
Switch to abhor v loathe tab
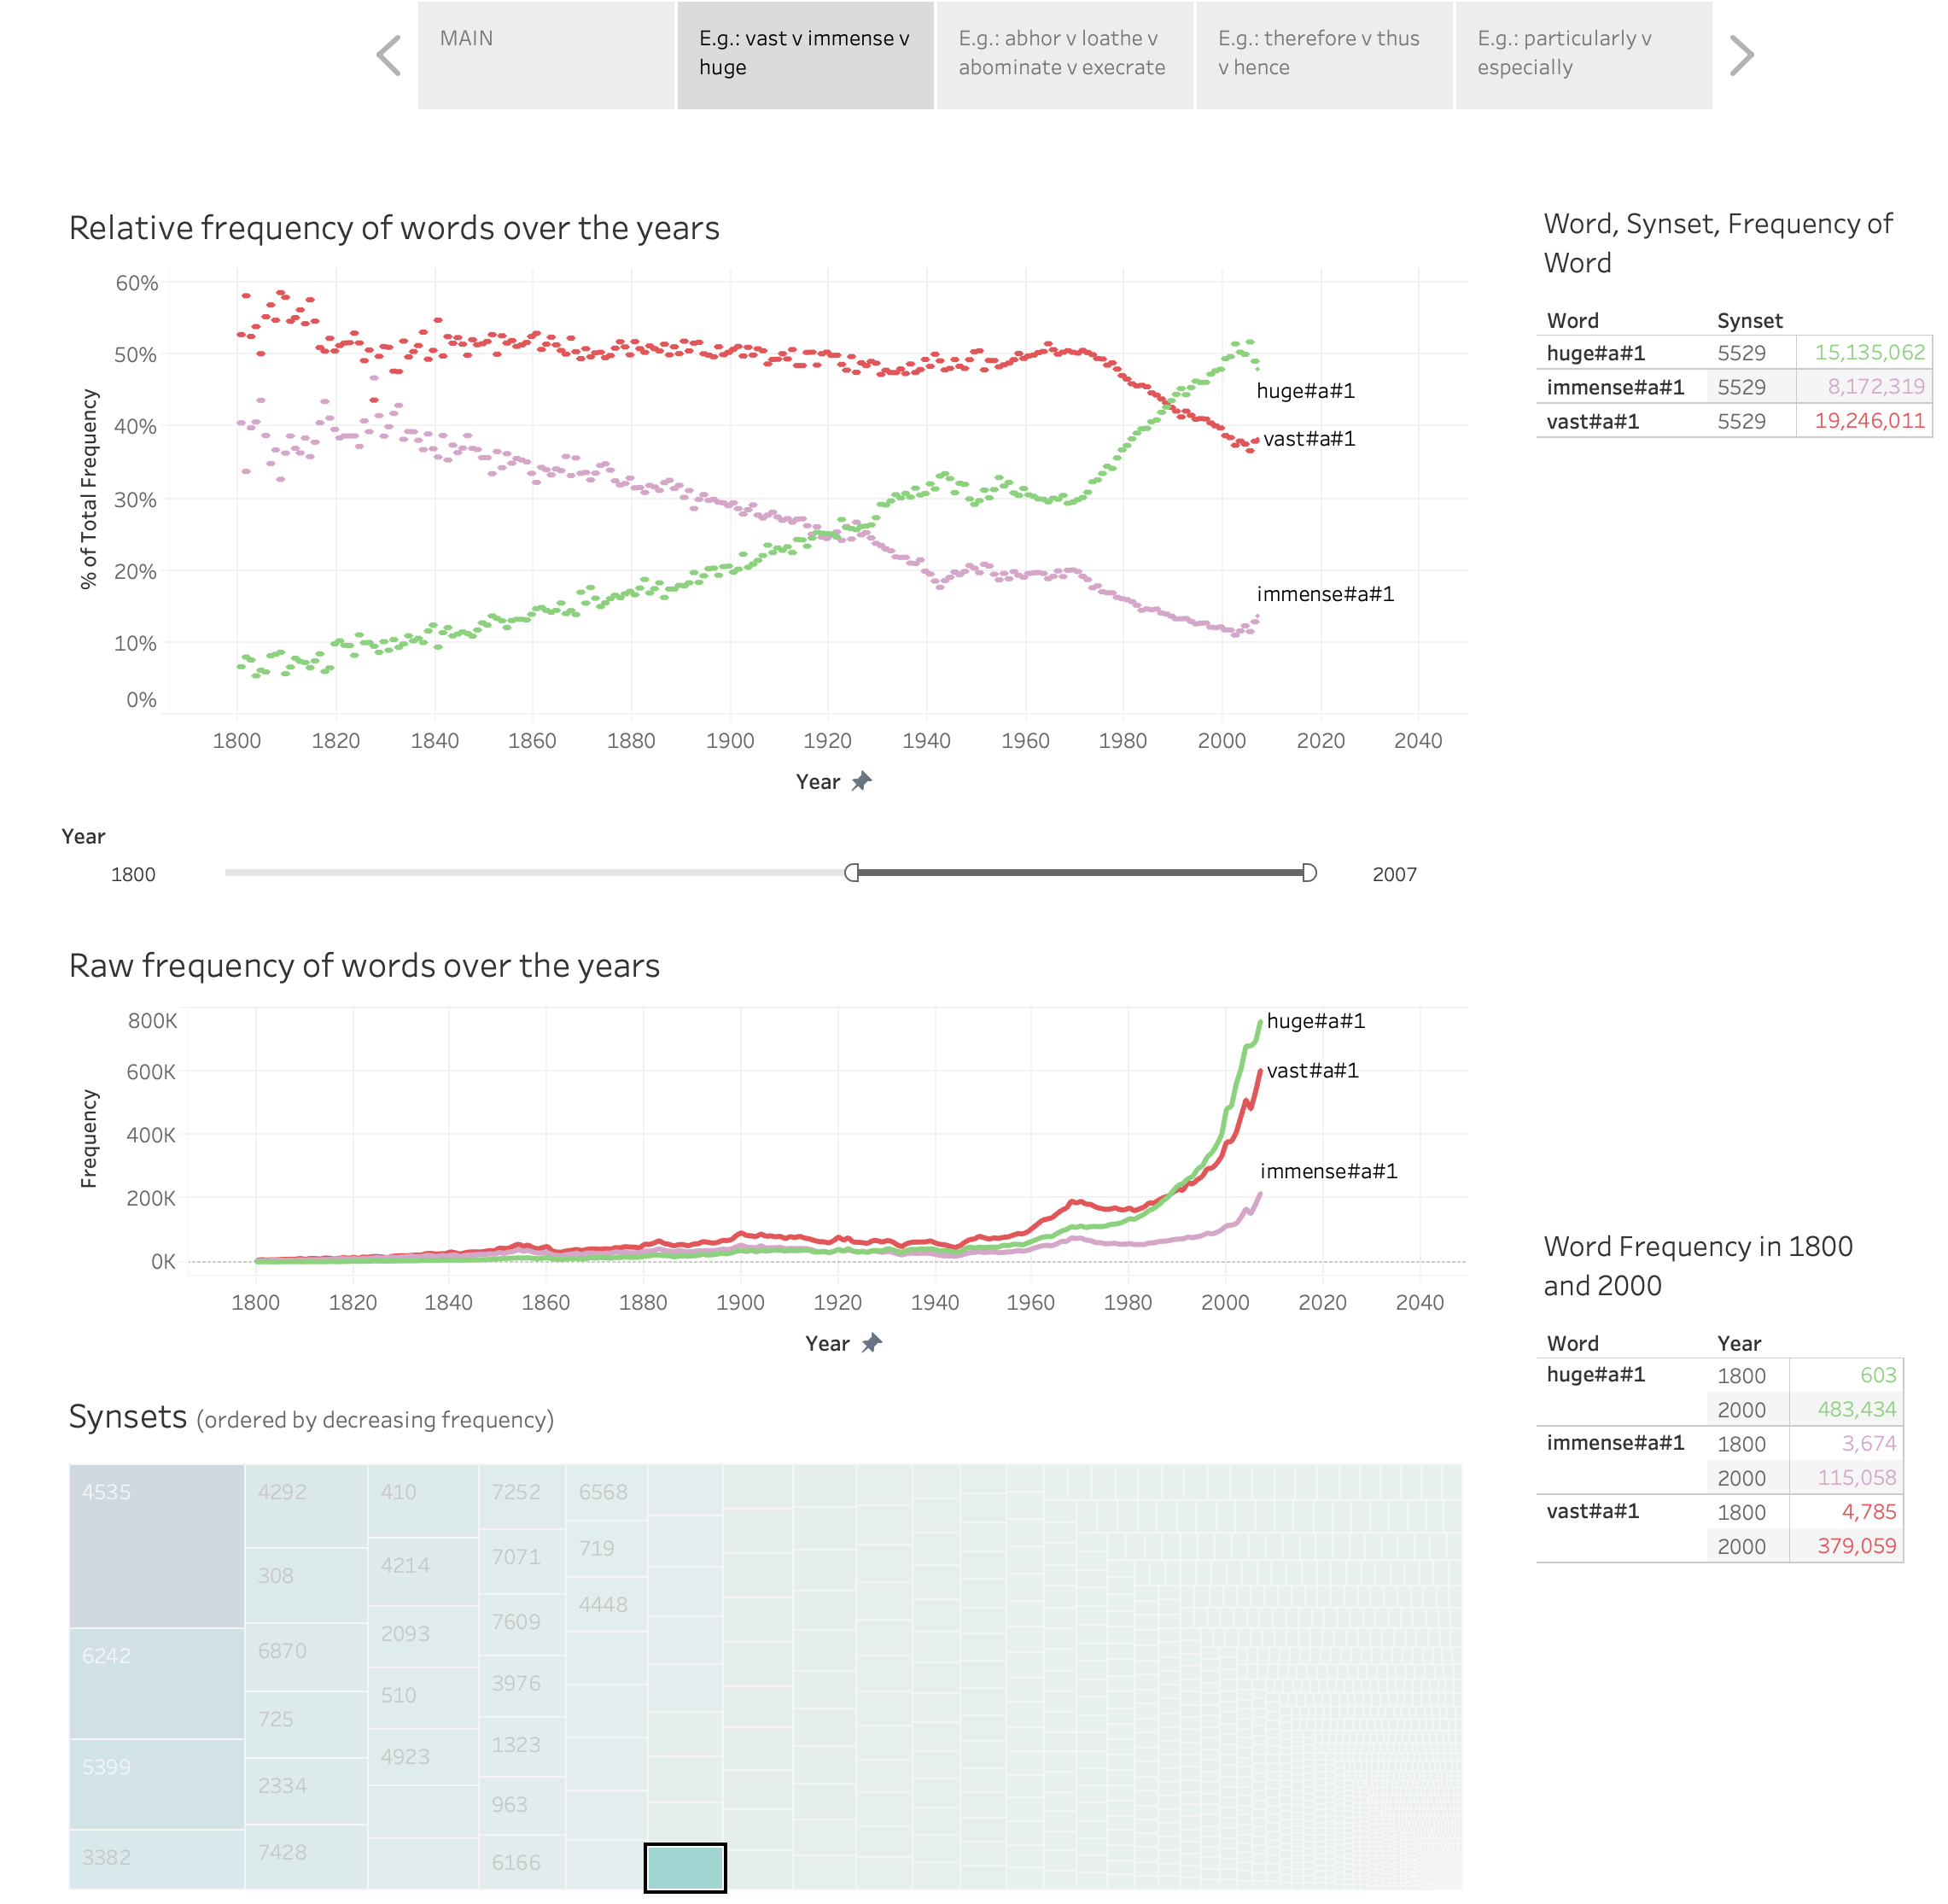tap(1065, 55)
